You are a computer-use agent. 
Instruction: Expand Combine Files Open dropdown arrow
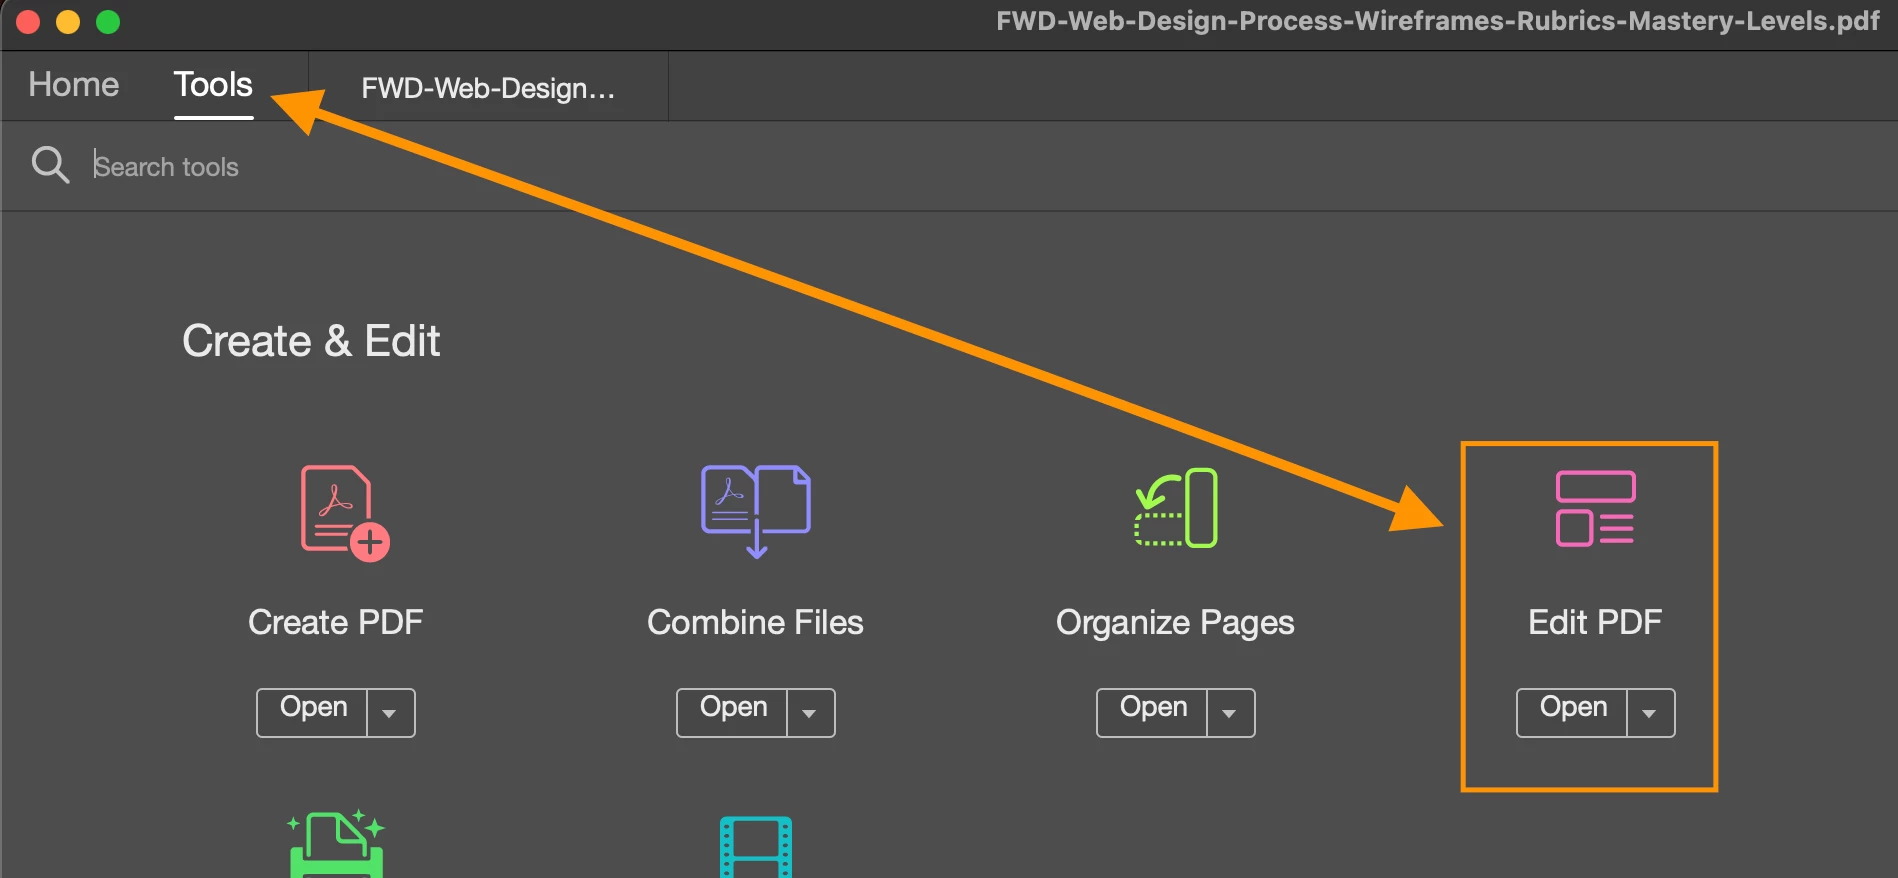810,713
